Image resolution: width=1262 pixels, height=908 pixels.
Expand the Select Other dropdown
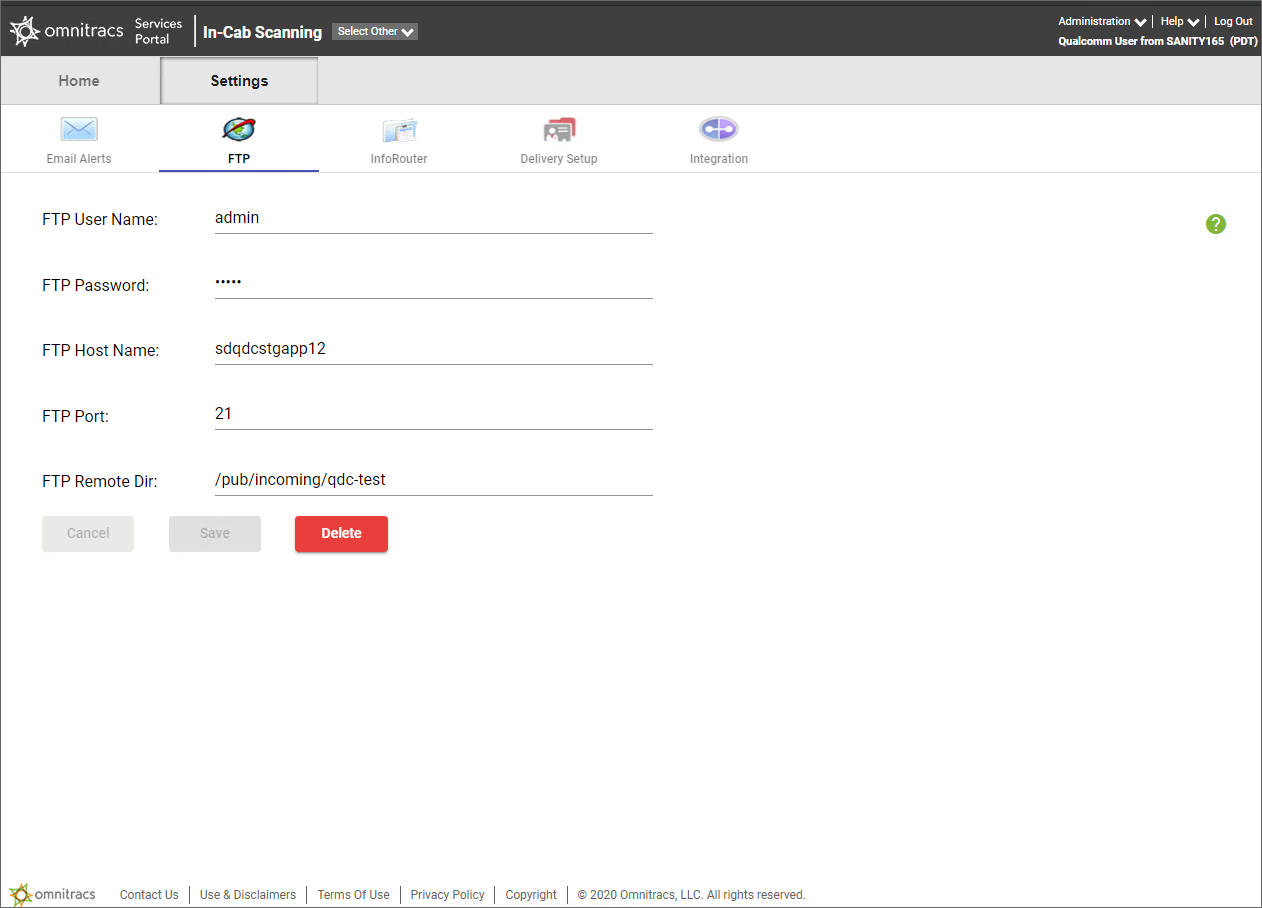pyautogui.click(x=375, y=32)
